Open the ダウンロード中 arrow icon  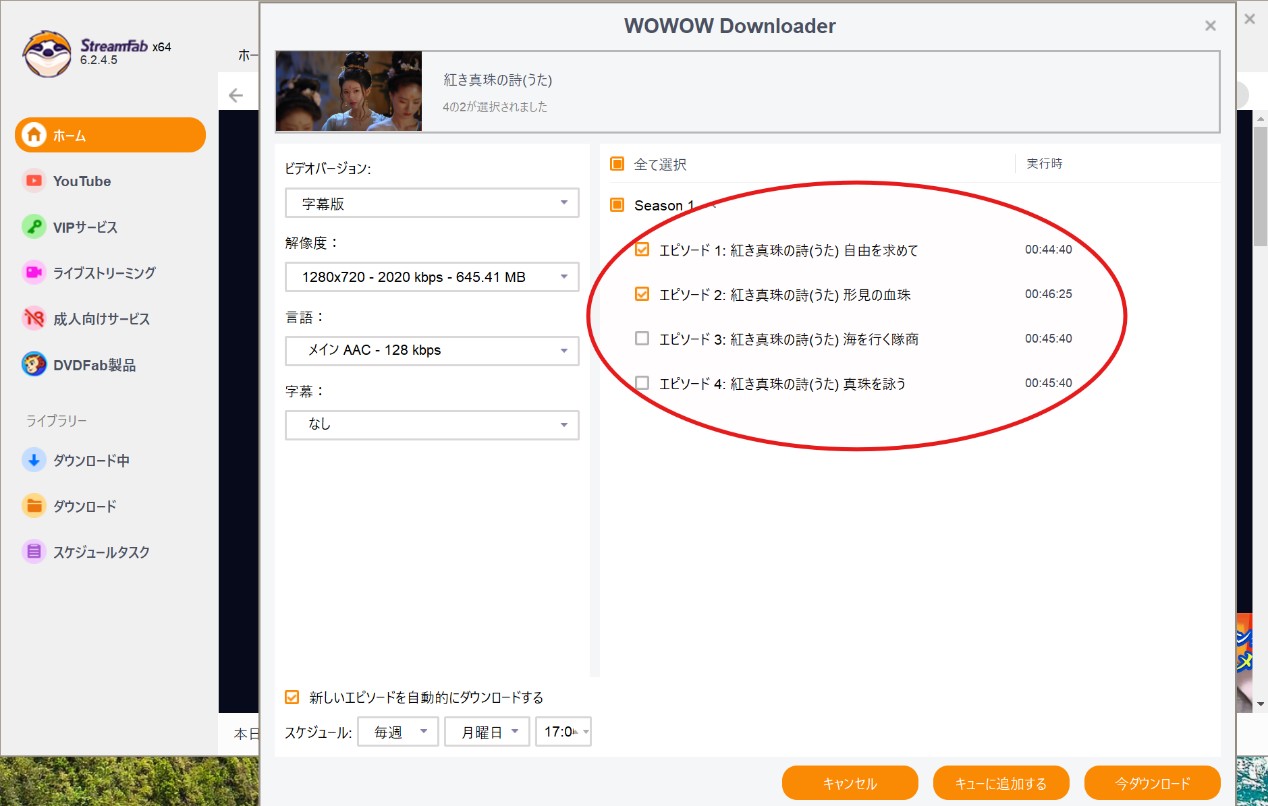point(34,461)
